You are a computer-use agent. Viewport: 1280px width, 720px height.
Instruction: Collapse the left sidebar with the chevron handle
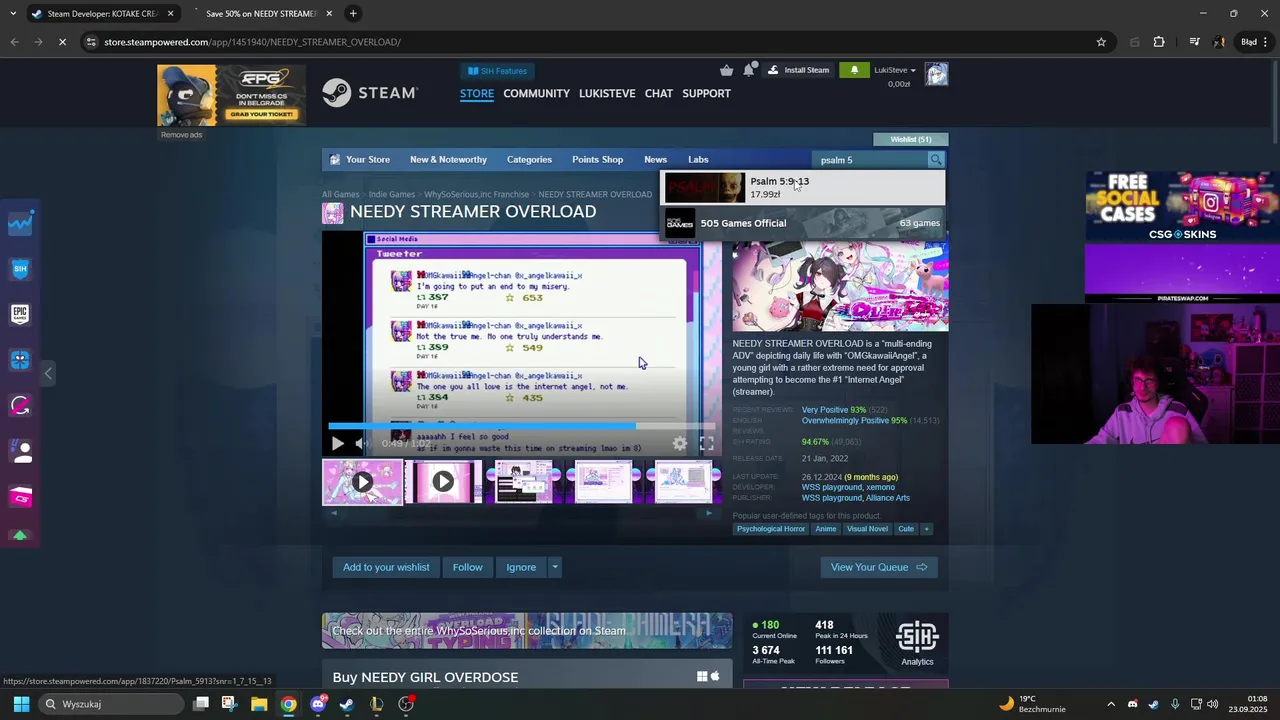(x=48, y=373)
